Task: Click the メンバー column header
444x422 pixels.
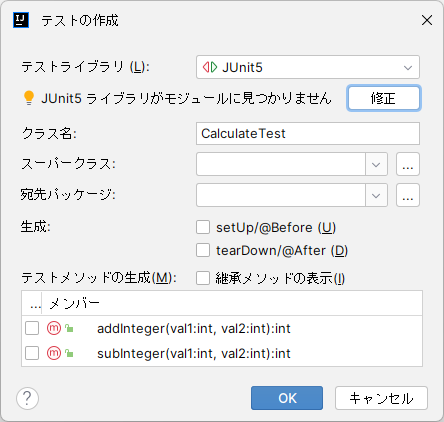Action: [232, 303]
